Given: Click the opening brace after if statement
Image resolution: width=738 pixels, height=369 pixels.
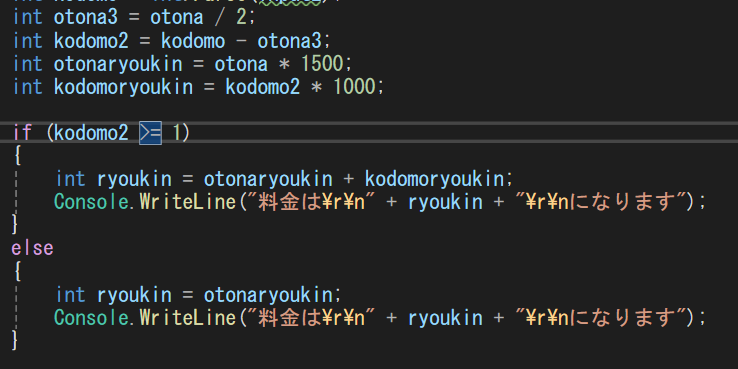Looking at the screenshot, I should coord(17,156).
